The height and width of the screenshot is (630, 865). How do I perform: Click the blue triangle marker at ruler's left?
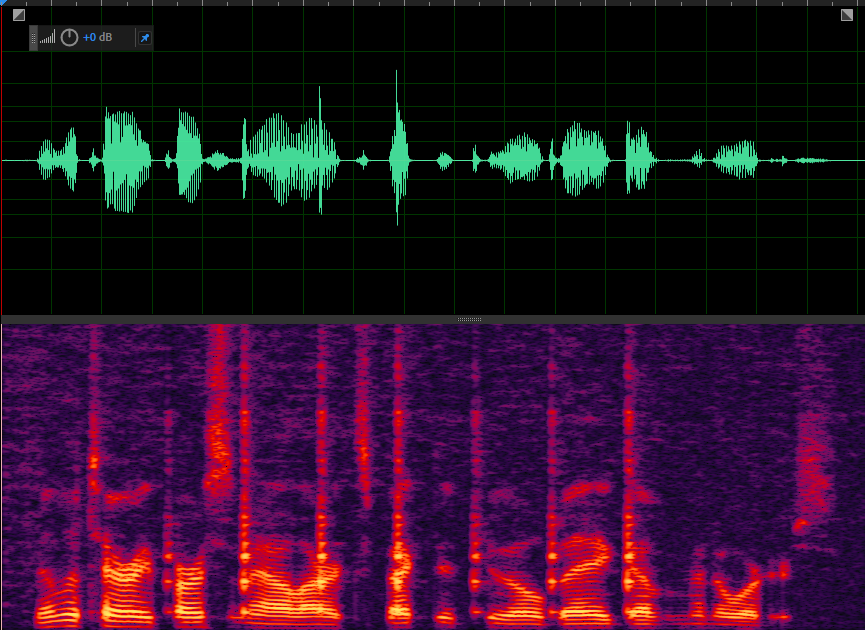point(4,3)
